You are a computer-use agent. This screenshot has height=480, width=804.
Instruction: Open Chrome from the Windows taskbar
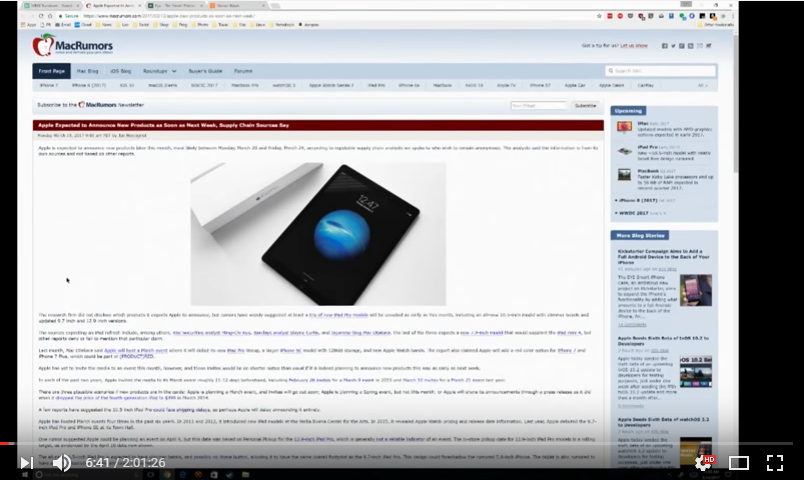[167, 475]
